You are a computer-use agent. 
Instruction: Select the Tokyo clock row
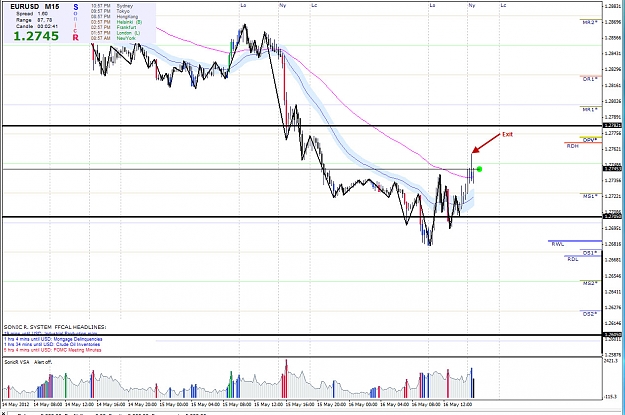point(110,12)
